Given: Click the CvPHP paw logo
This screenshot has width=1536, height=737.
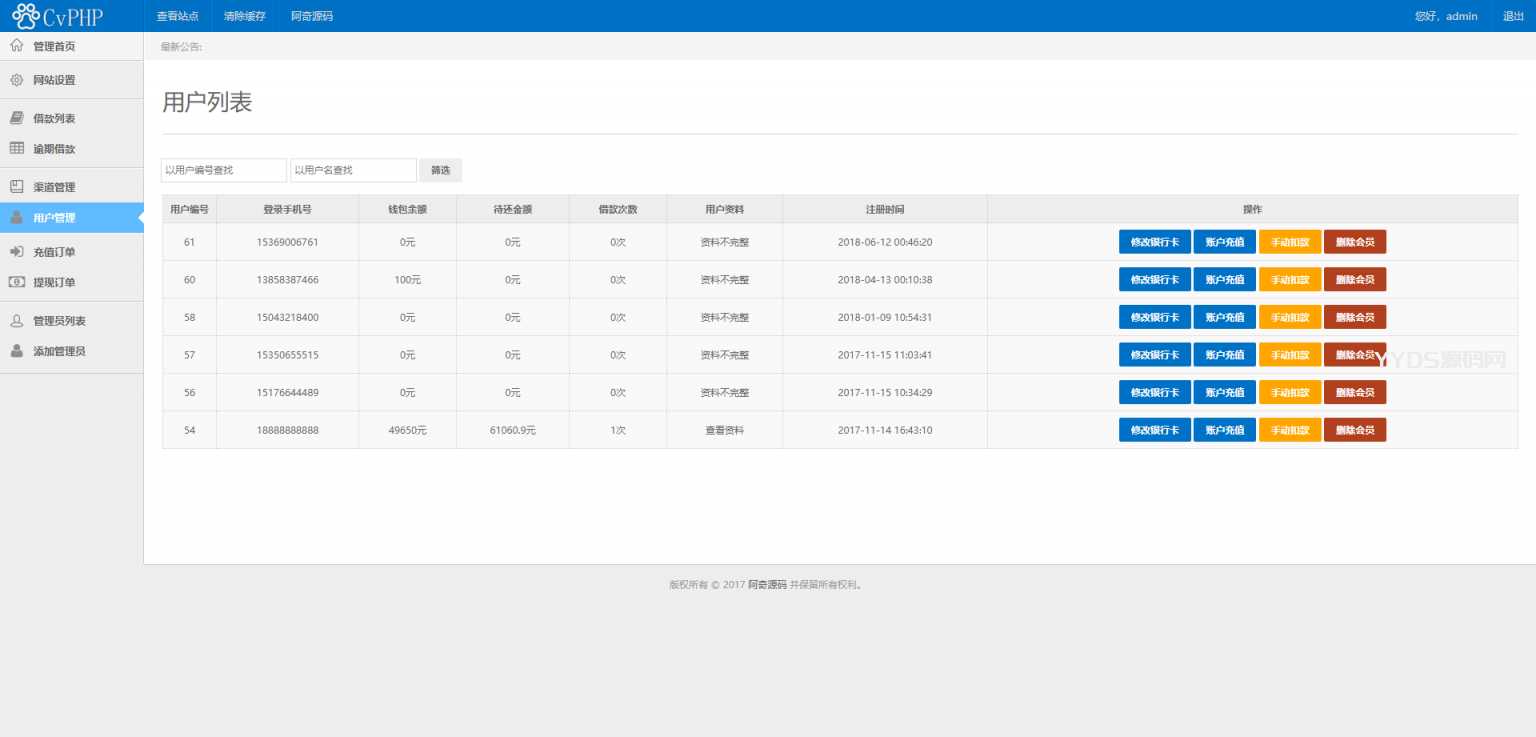Looking at the screenshot, I should coord(26,15).
